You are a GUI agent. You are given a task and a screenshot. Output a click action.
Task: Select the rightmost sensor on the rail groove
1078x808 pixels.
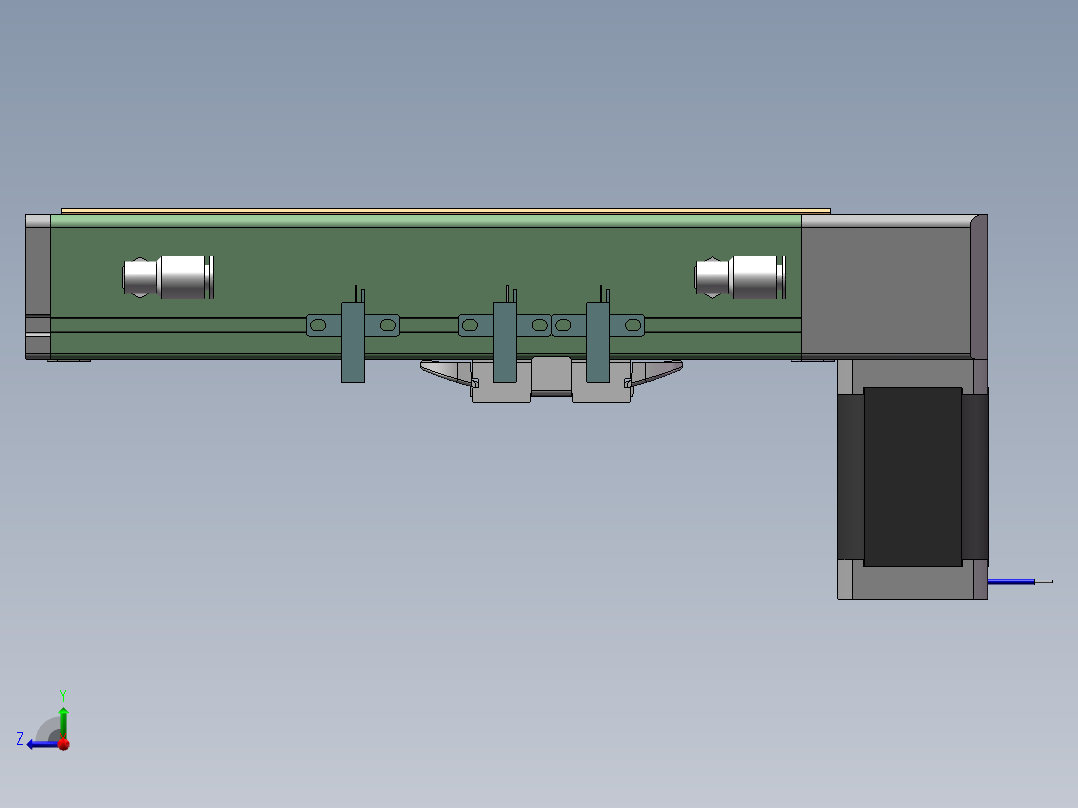(597, 335)
